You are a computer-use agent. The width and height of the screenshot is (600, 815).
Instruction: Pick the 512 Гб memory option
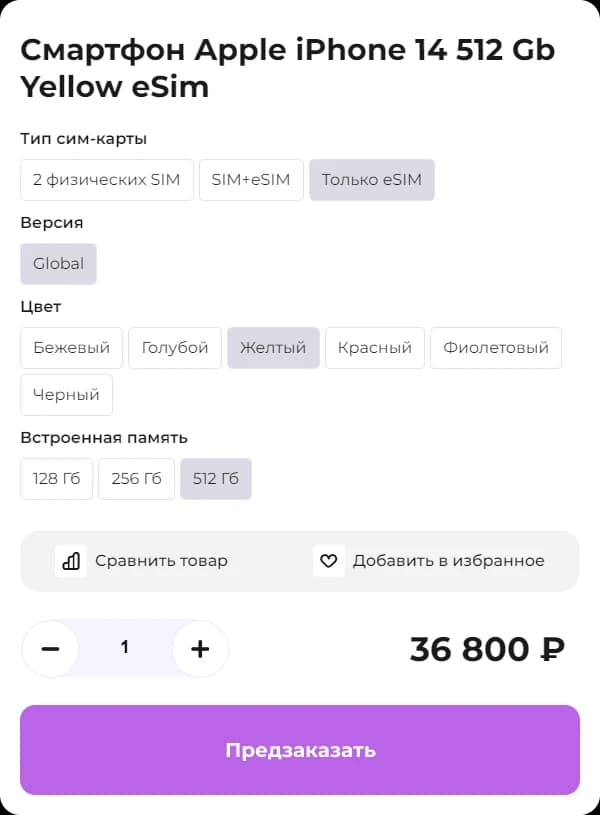tap(216, 479)
